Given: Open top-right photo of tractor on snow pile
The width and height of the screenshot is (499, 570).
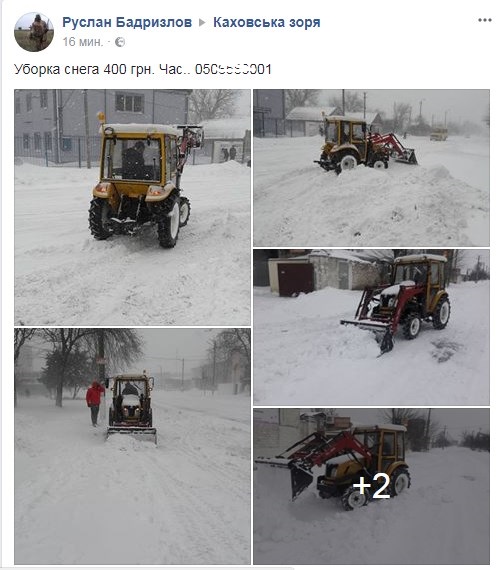Looking at the screenshot, I should click(371, 168).
